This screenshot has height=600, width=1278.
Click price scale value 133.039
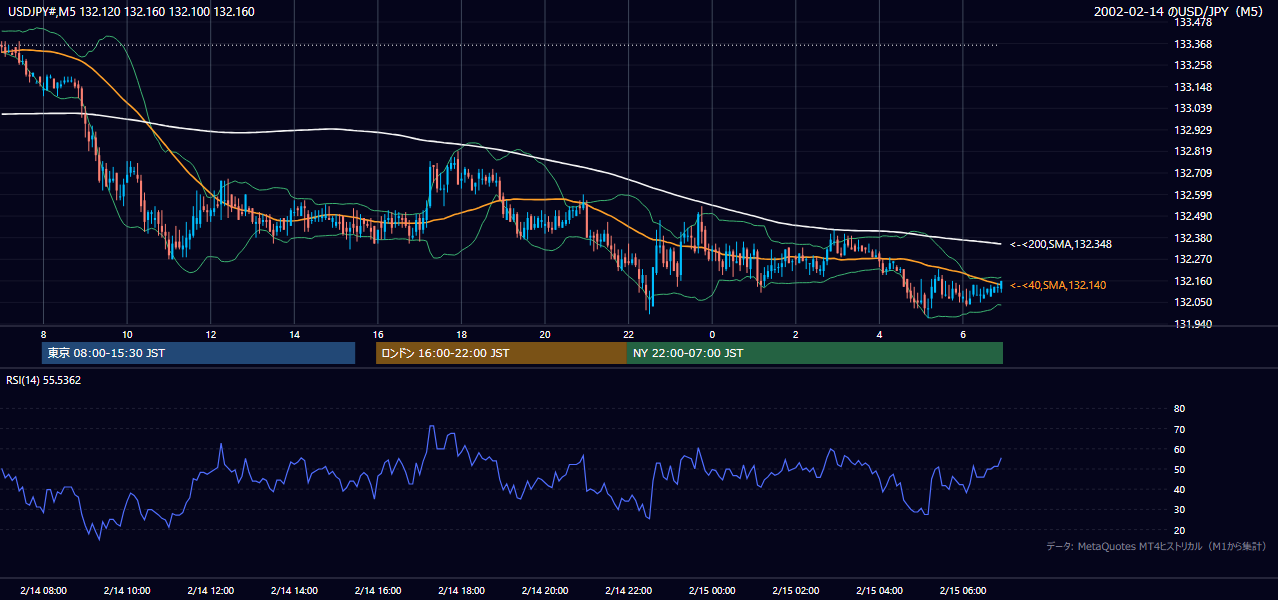click(1193, 108)
